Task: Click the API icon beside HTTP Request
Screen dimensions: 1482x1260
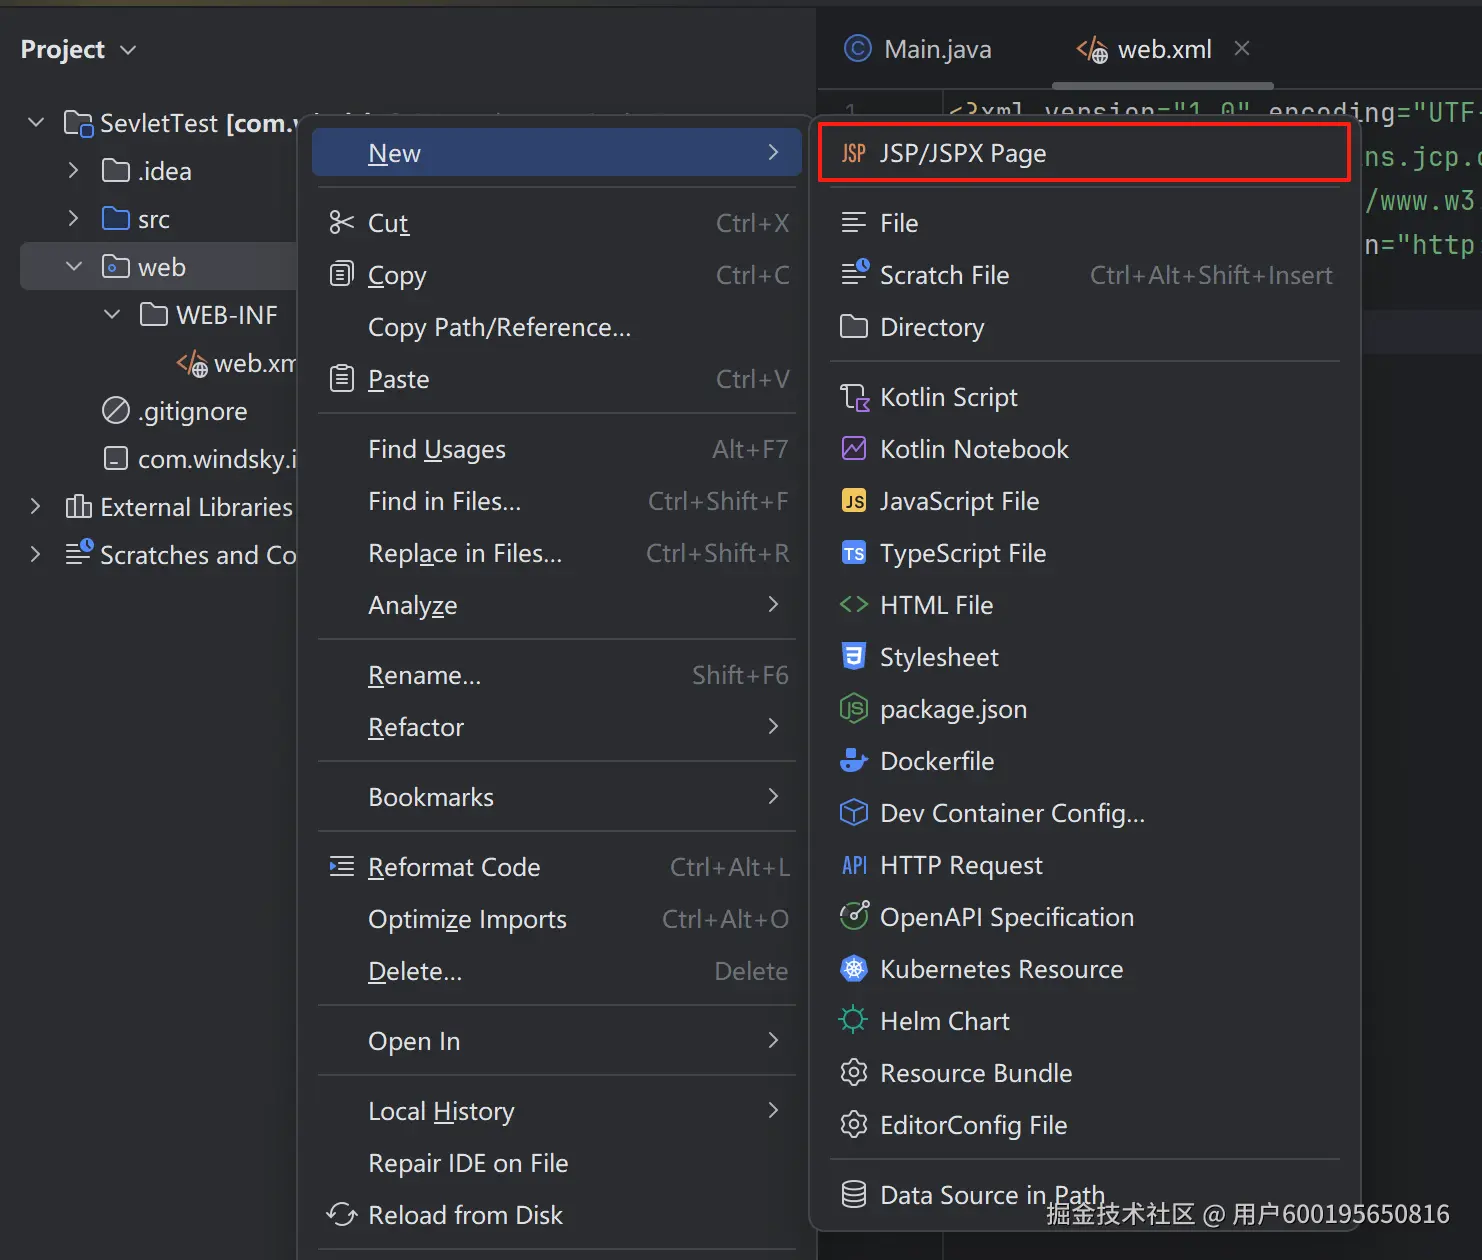Action: pos(854,865)
